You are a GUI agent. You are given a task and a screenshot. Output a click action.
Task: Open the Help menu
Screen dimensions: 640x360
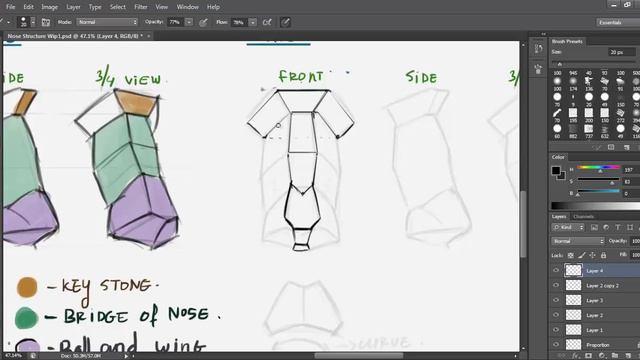point(213,7)
